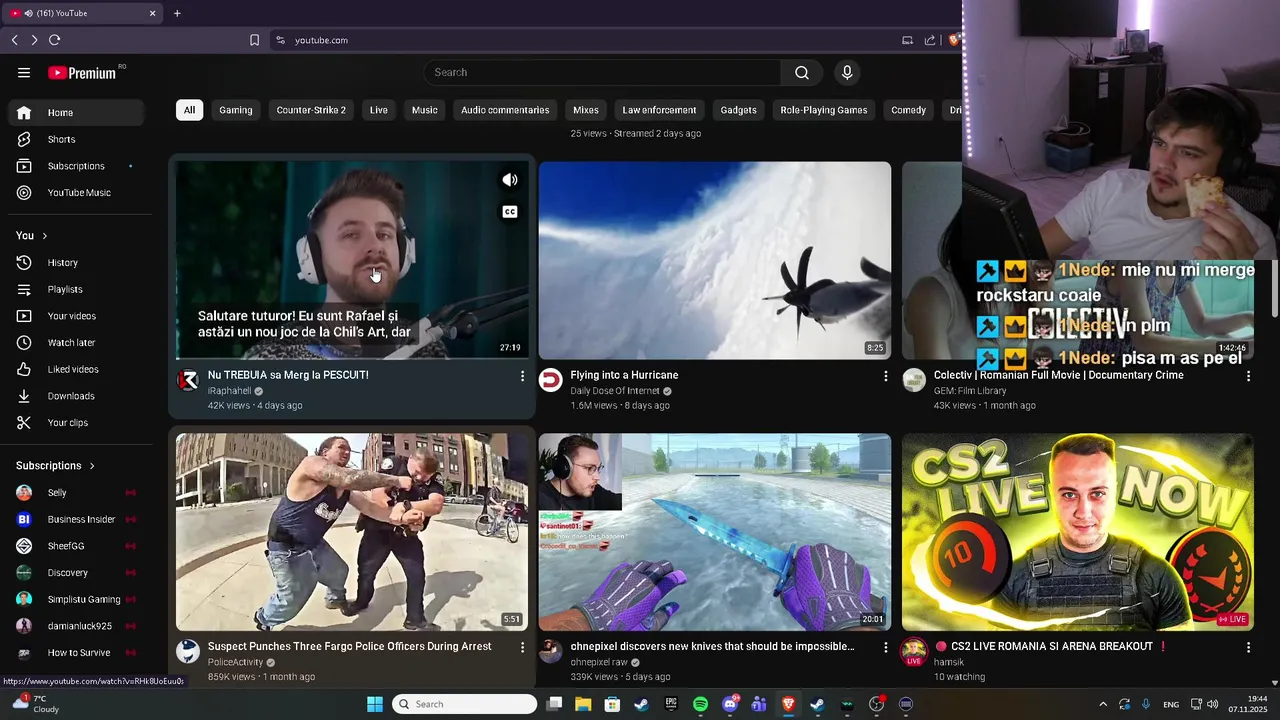Select the Live filter chip

coord(379,110)
